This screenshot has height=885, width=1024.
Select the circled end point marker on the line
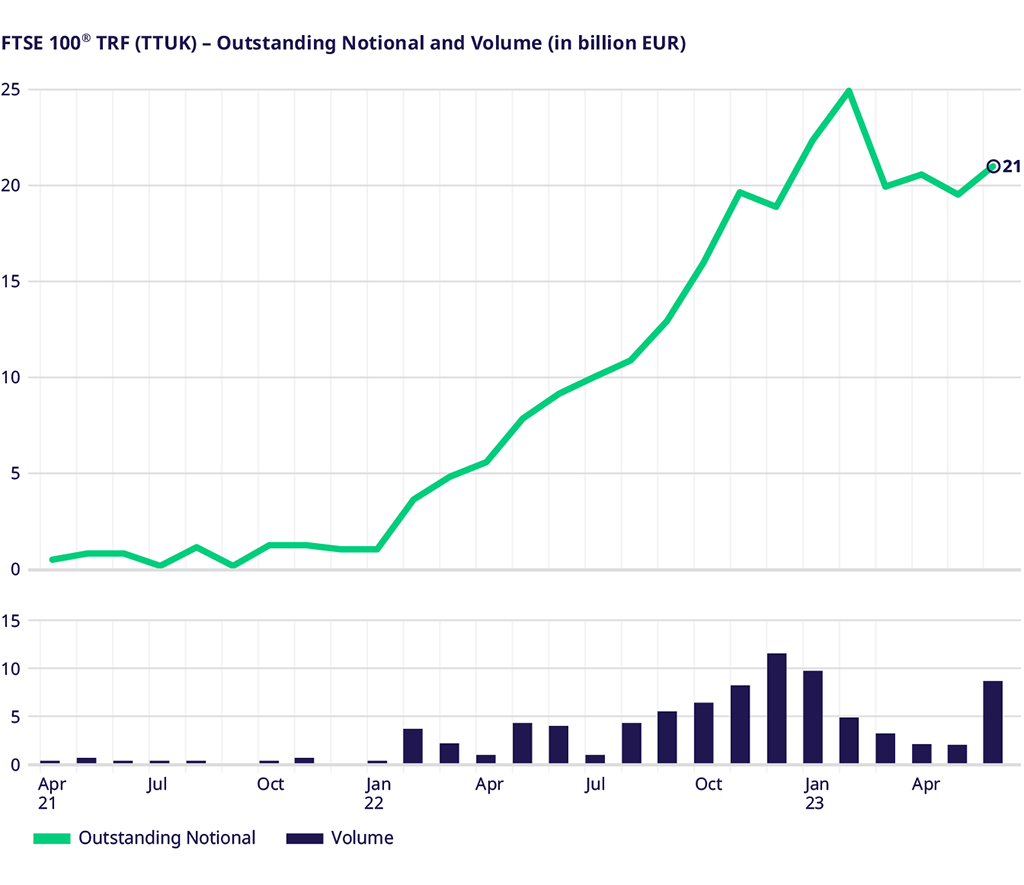[x=993, y=166]
